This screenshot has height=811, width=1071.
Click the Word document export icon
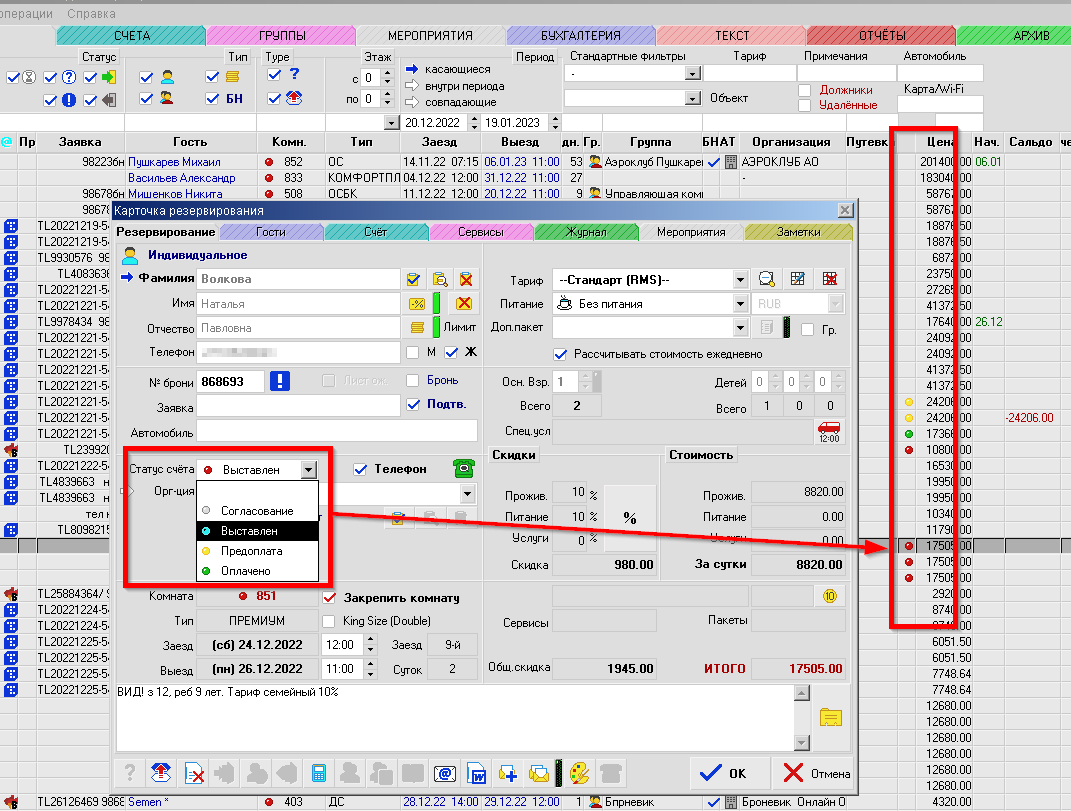tap(477, 773)
